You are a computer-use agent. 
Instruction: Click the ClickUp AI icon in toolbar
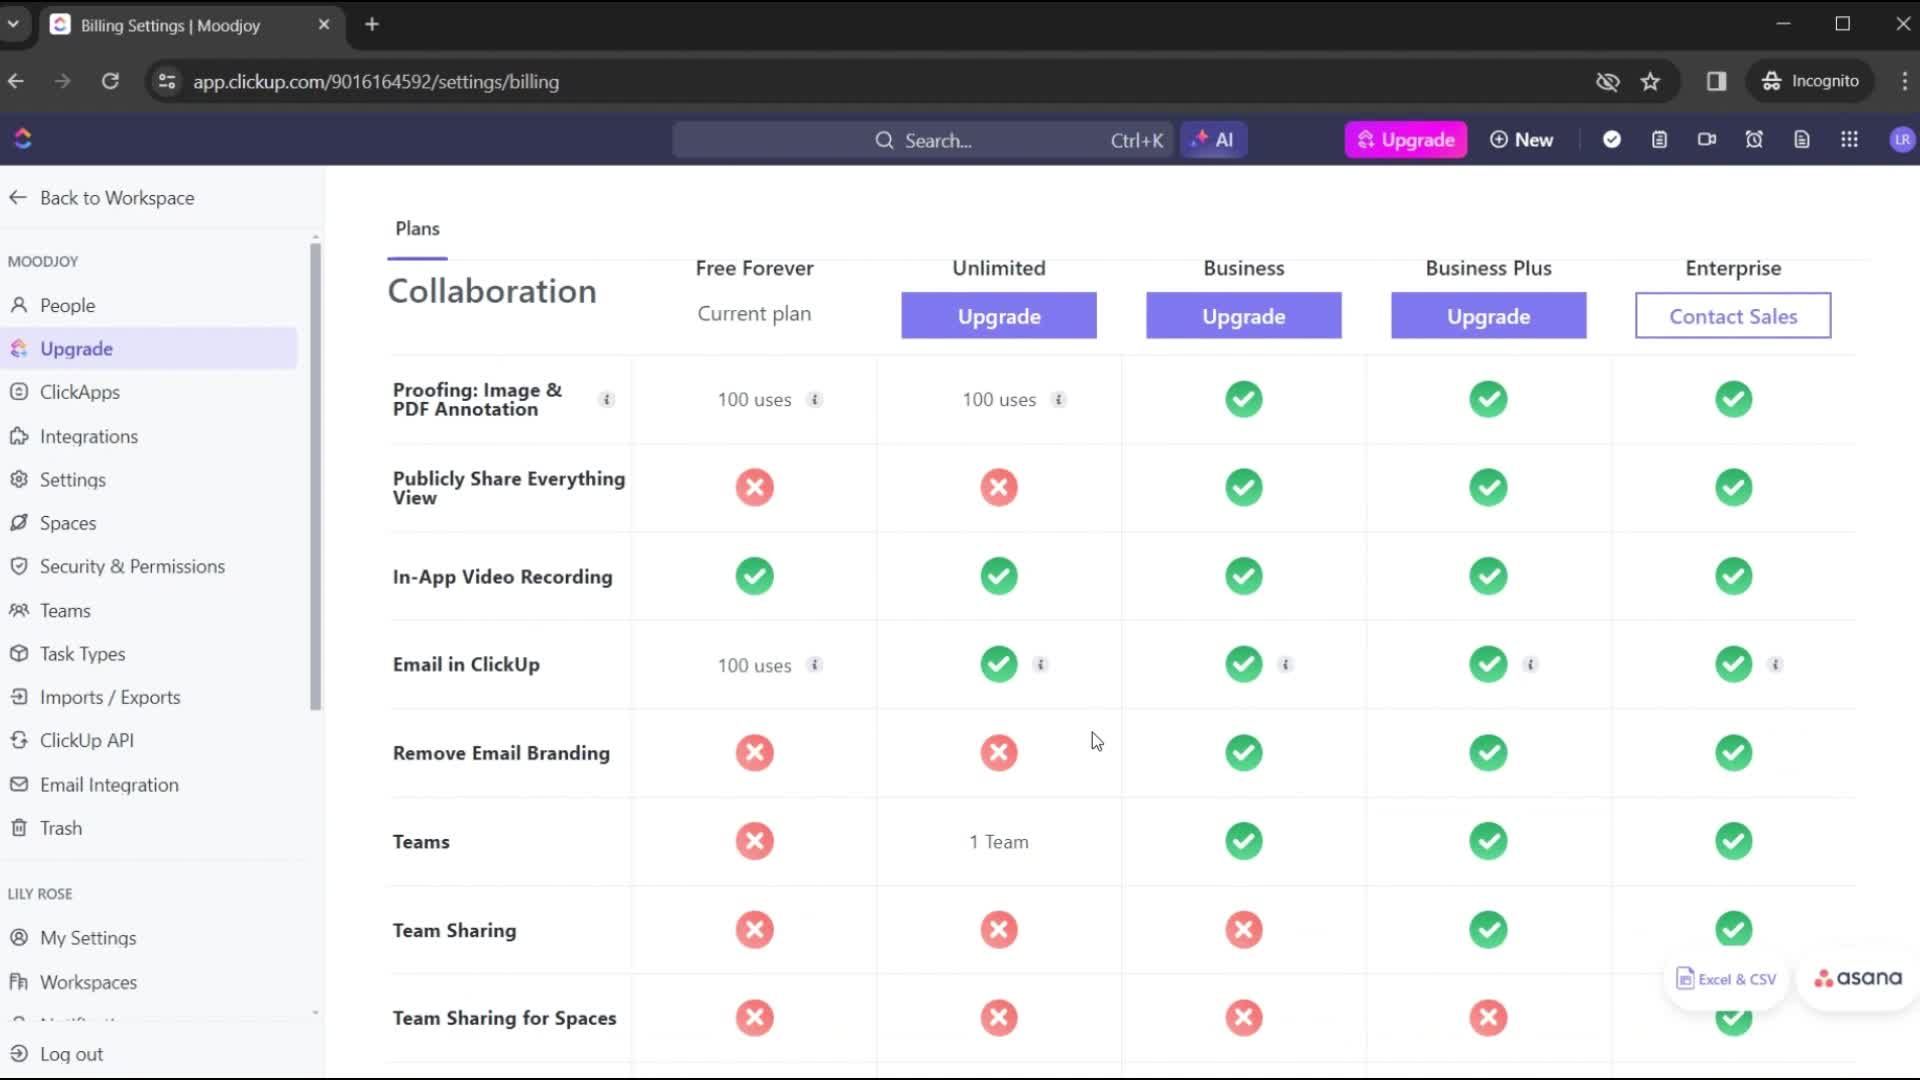[1212, 138]
